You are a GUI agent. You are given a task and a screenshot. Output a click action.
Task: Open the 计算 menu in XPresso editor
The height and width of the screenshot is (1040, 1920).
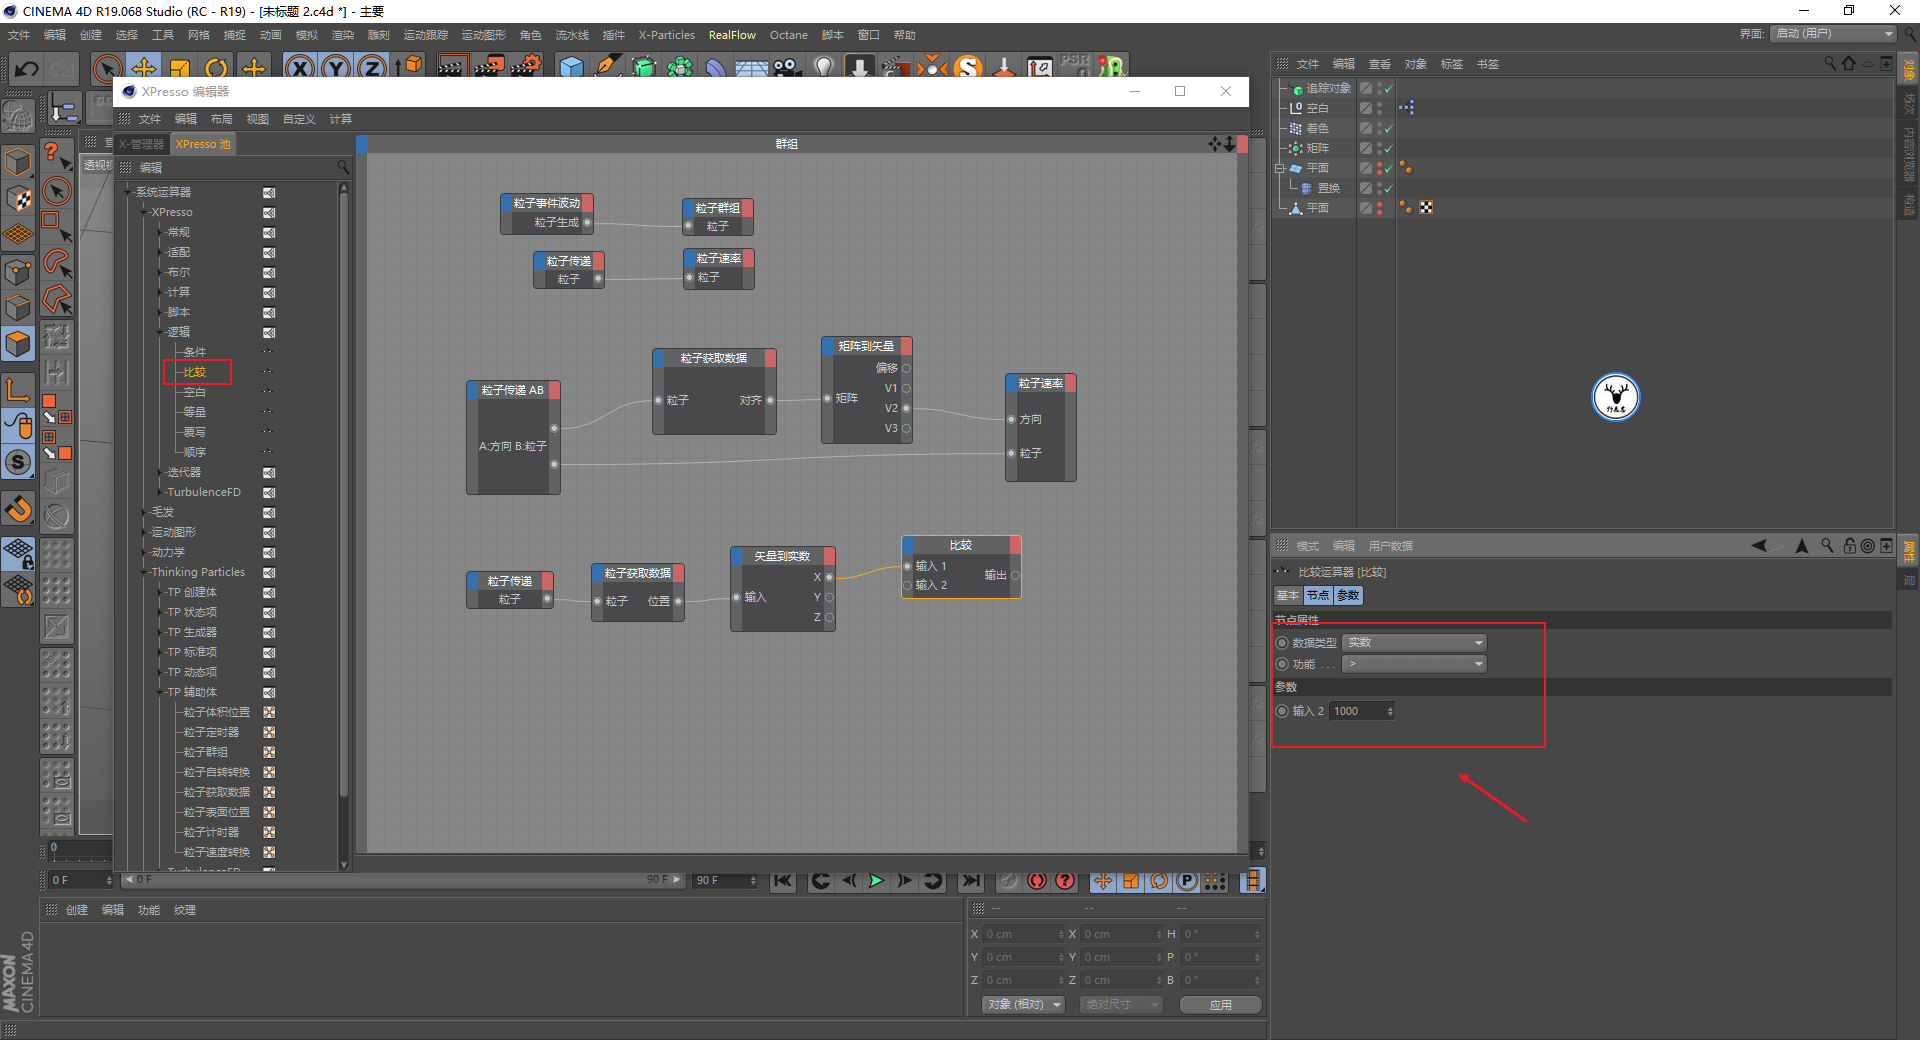(x=341, y=119)
